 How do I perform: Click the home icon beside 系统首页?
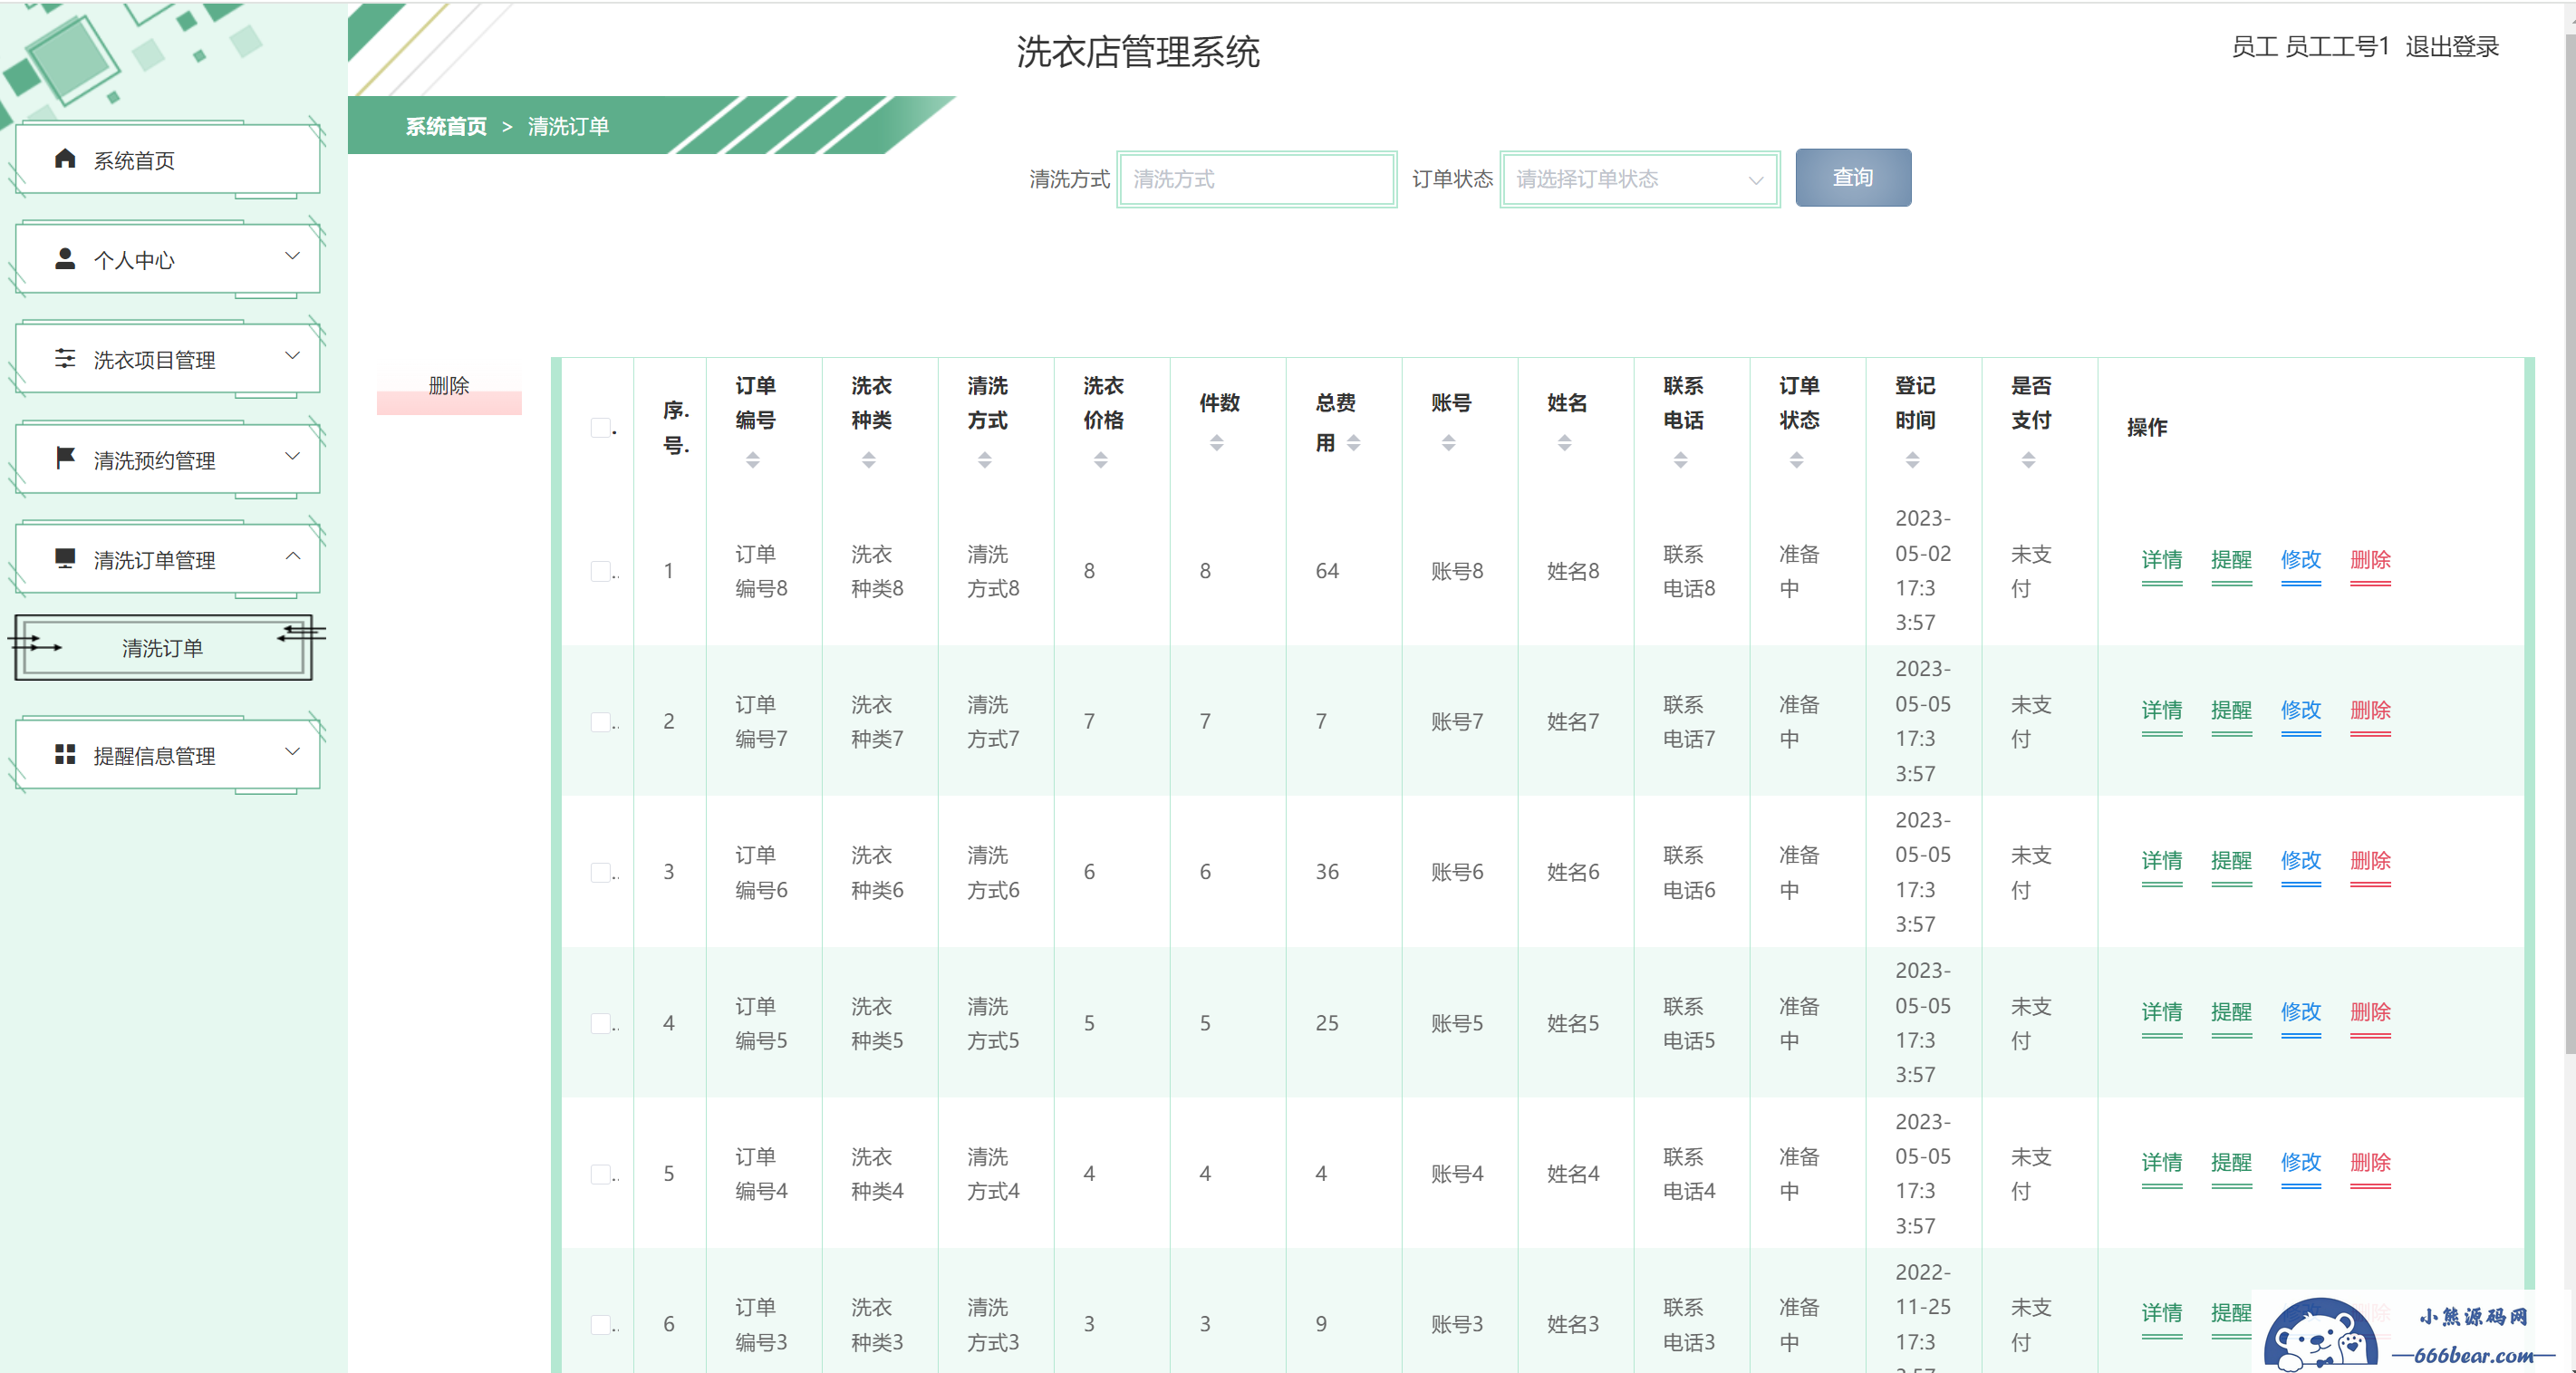(65, 159)
